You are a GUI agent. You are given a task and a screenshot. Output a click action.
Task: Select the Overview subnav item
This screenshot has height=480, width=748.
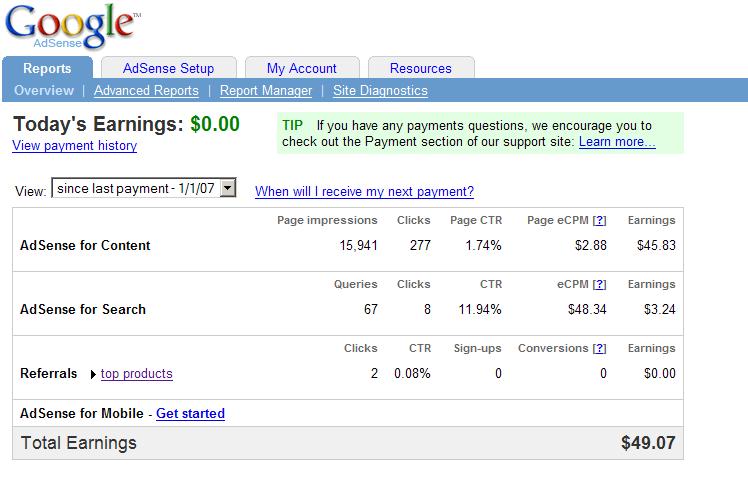44,90
